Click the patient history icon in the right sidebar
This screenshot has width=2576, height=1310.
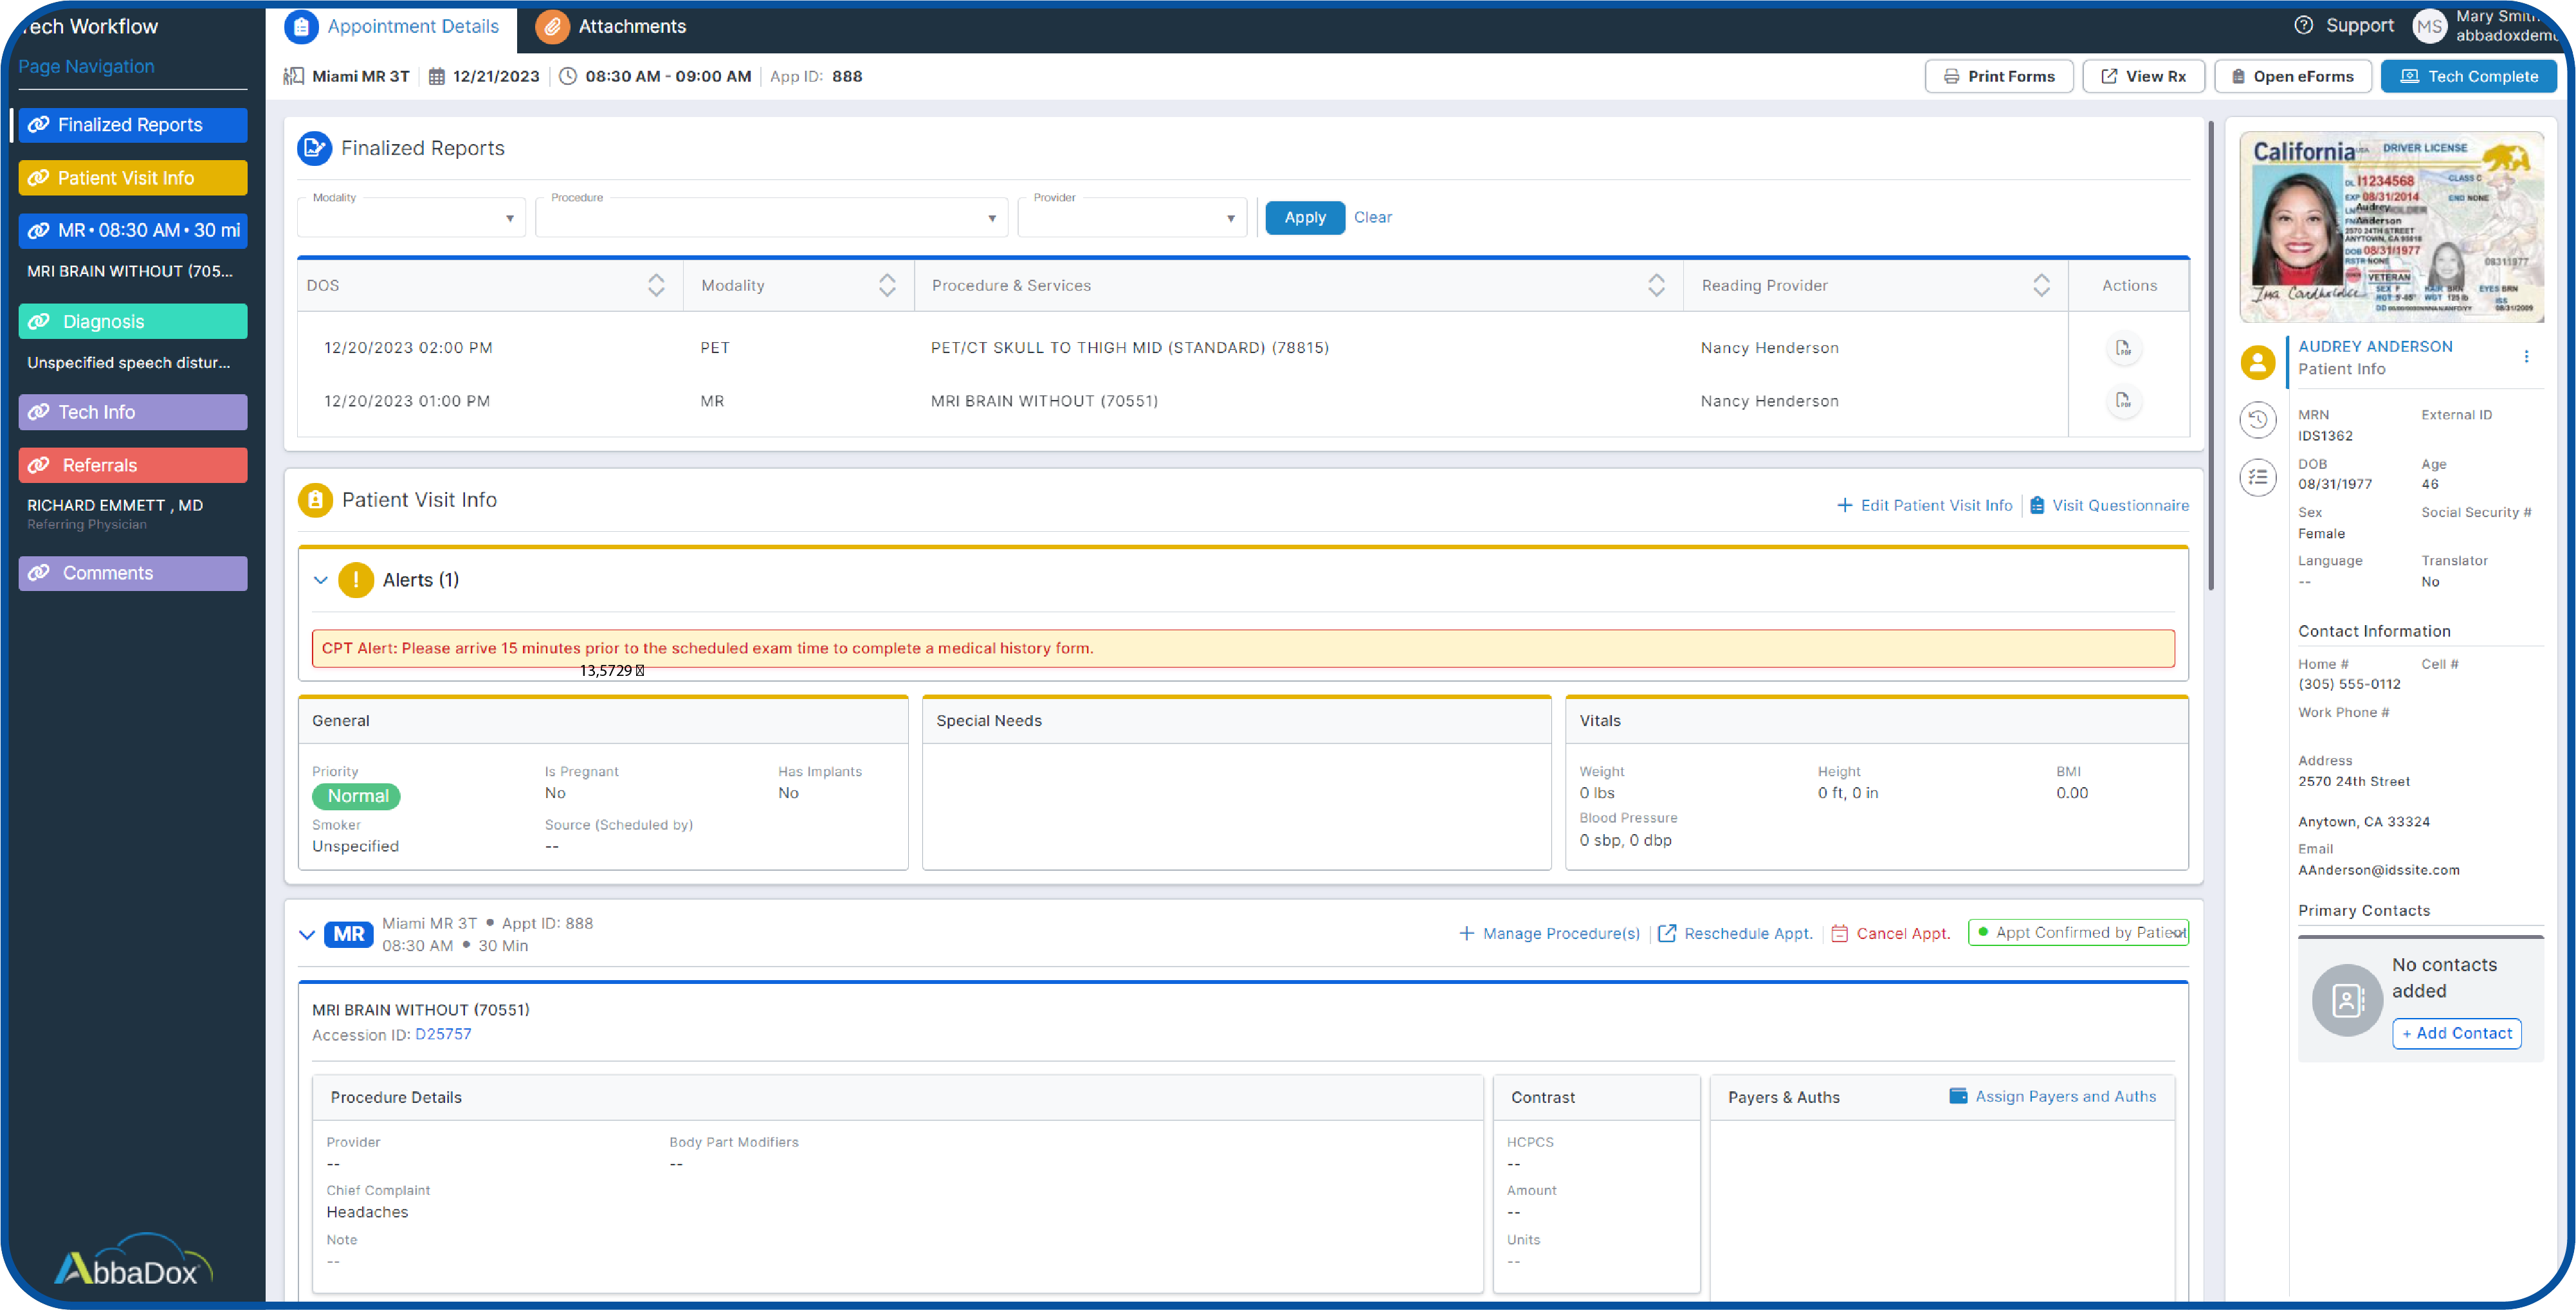pyautogui.click(x=2258, y=420)
